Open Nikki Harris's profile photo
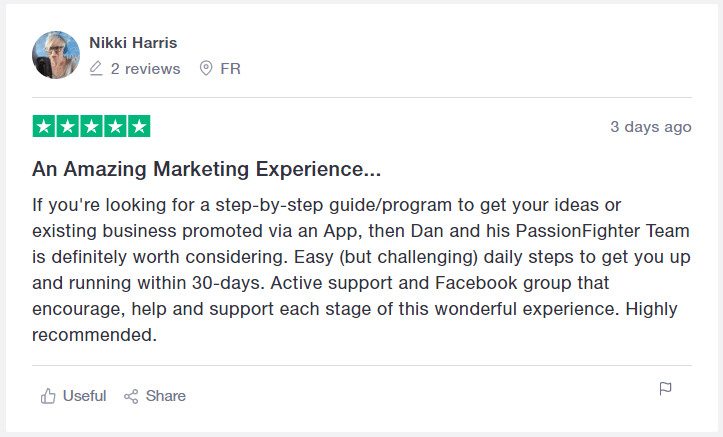 (57, 55)
